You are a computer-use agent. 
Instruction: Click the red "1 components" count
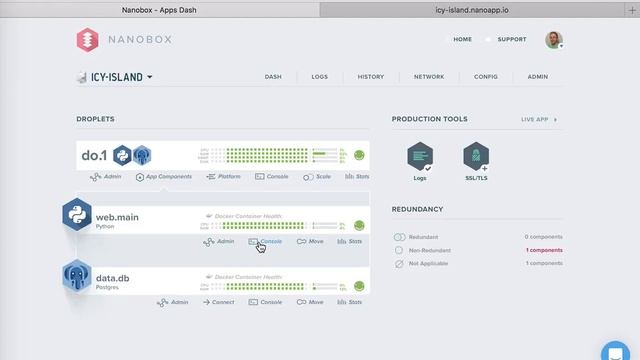click(544, 250)
